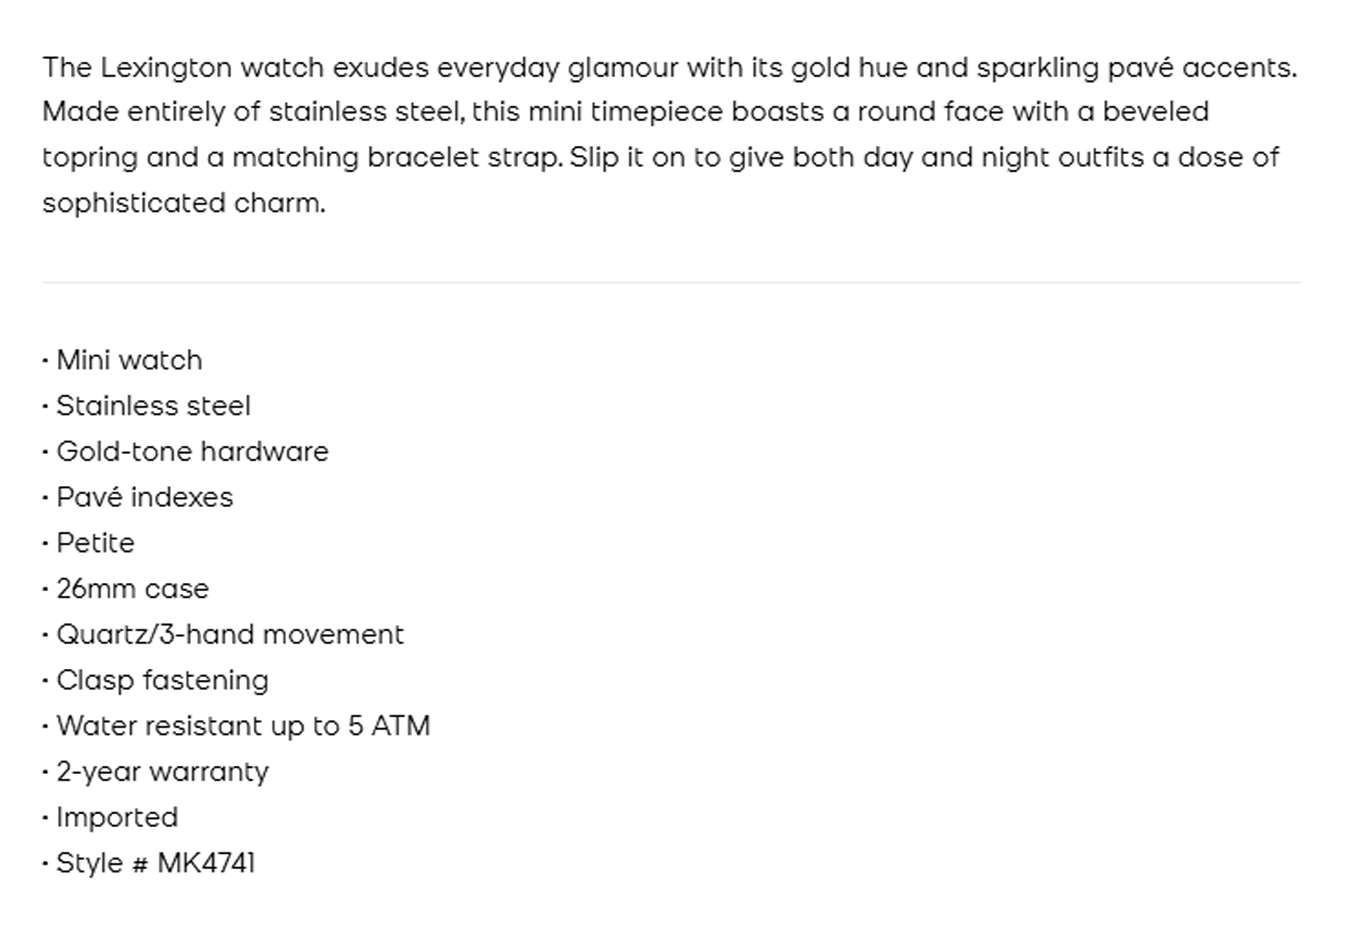The image size is (1350, 940).
Task: Click the "Clasp fastening" list item
Action: click(162, 681)
